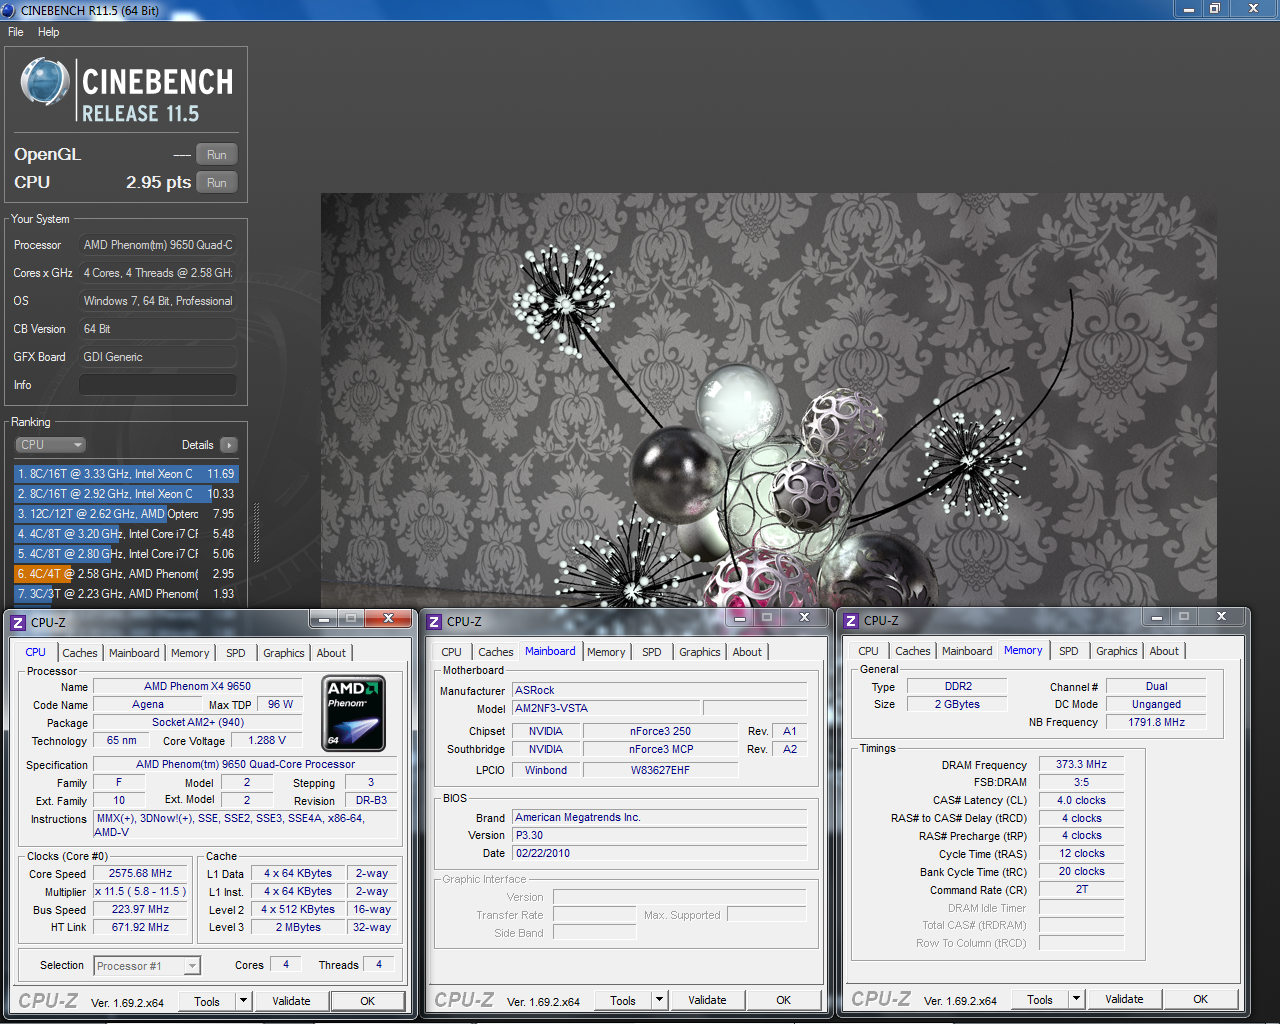Viewport: 1280px width, 1024px height.
Task: Click Tools button in the Memory CPU-Z window
Action: 1040,999
